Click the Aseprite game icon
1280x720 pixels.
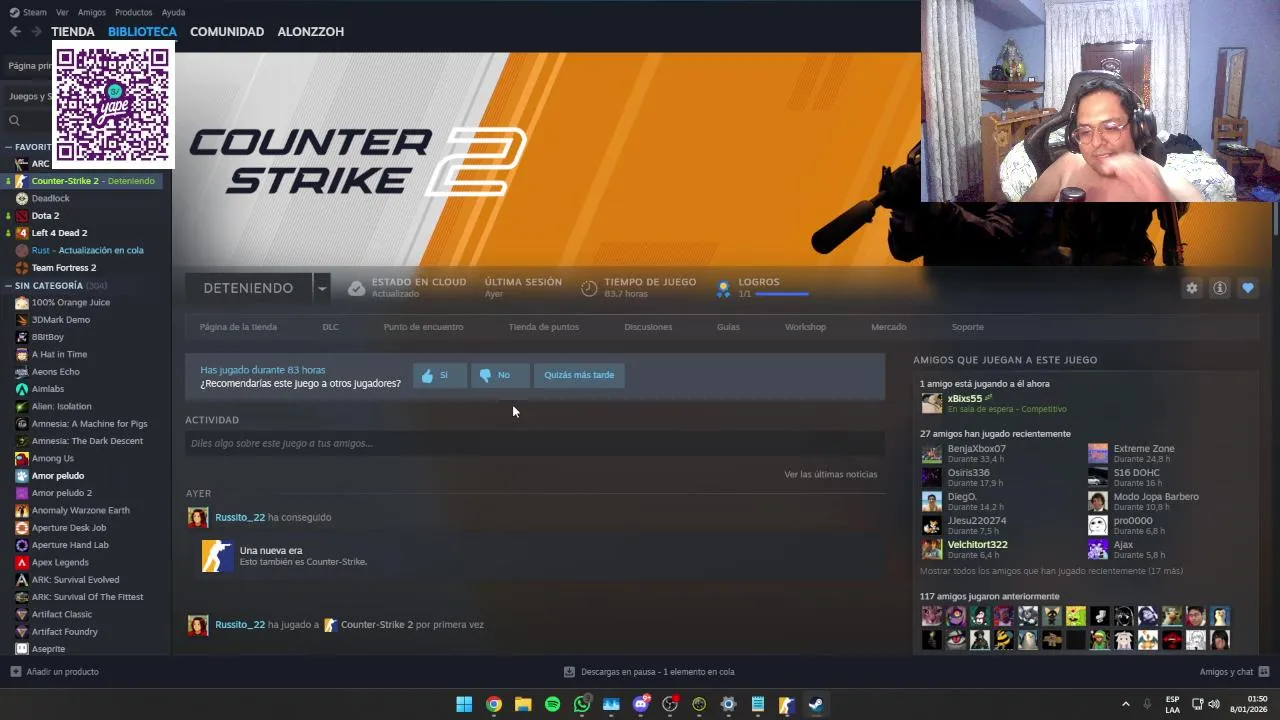click(x=22, y=649)
